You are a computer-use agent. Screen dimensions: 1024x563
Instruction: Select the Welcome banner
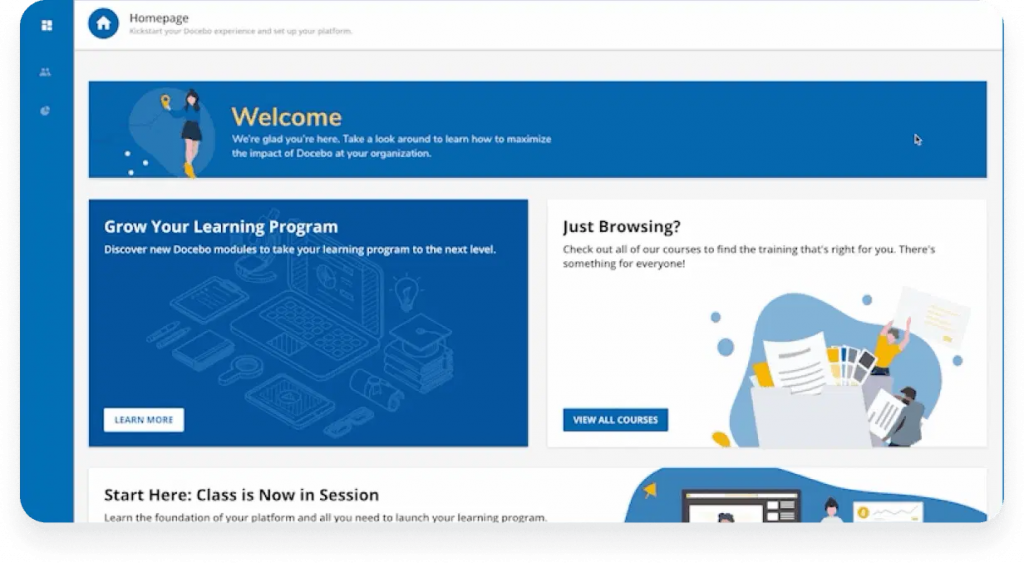[x=537, y=129]
